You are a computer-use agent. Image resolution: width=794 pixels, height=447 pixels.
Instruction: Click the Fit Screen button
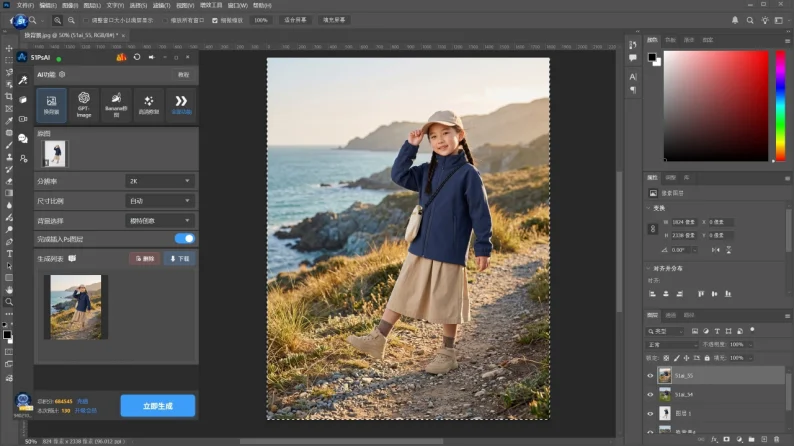click(x=295, y=20)
